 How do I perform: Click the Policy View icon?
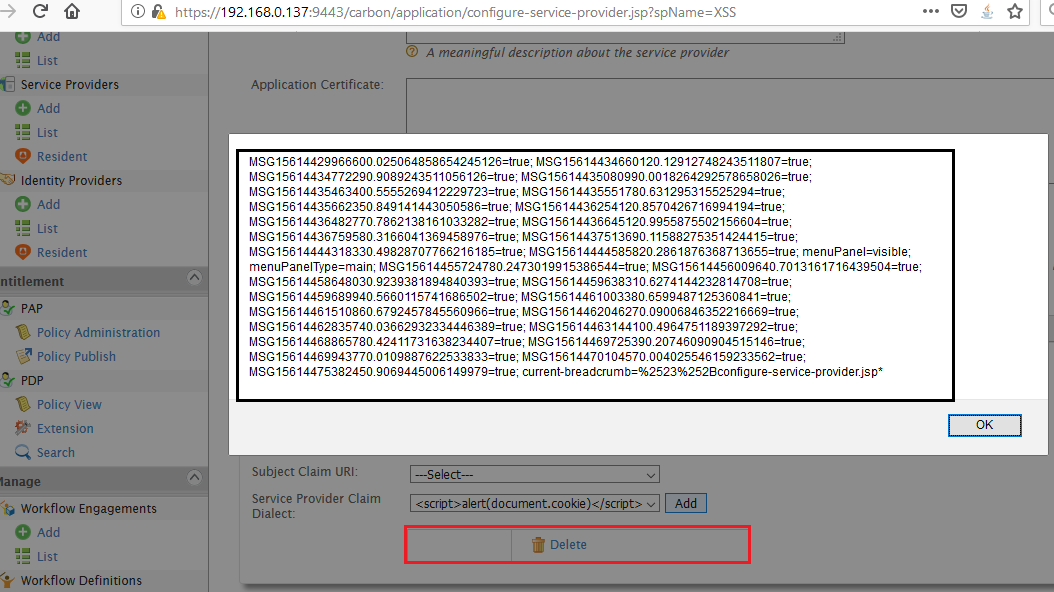[x=24, y=405]
